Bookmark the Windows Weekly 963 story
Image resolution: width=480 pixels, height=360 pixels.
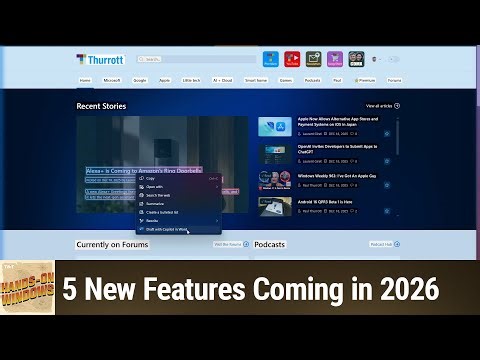387,185
